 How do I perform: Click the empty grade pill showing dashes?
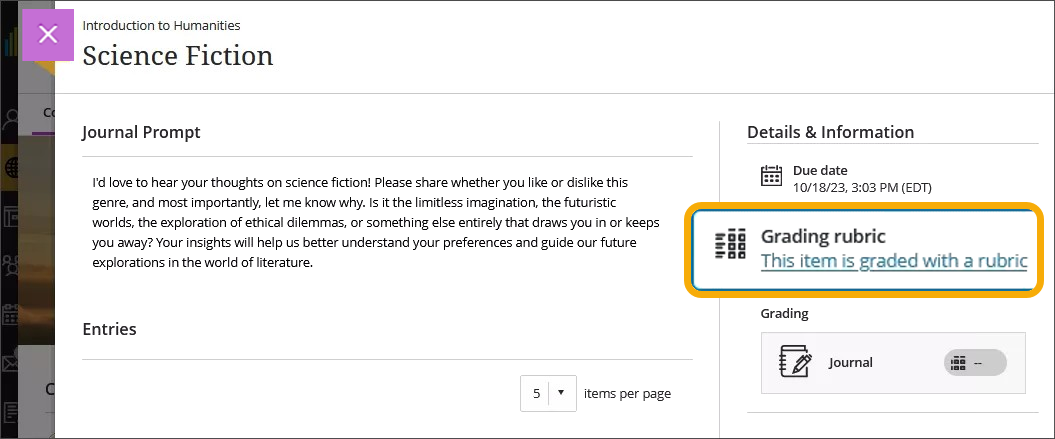(975, 363)
